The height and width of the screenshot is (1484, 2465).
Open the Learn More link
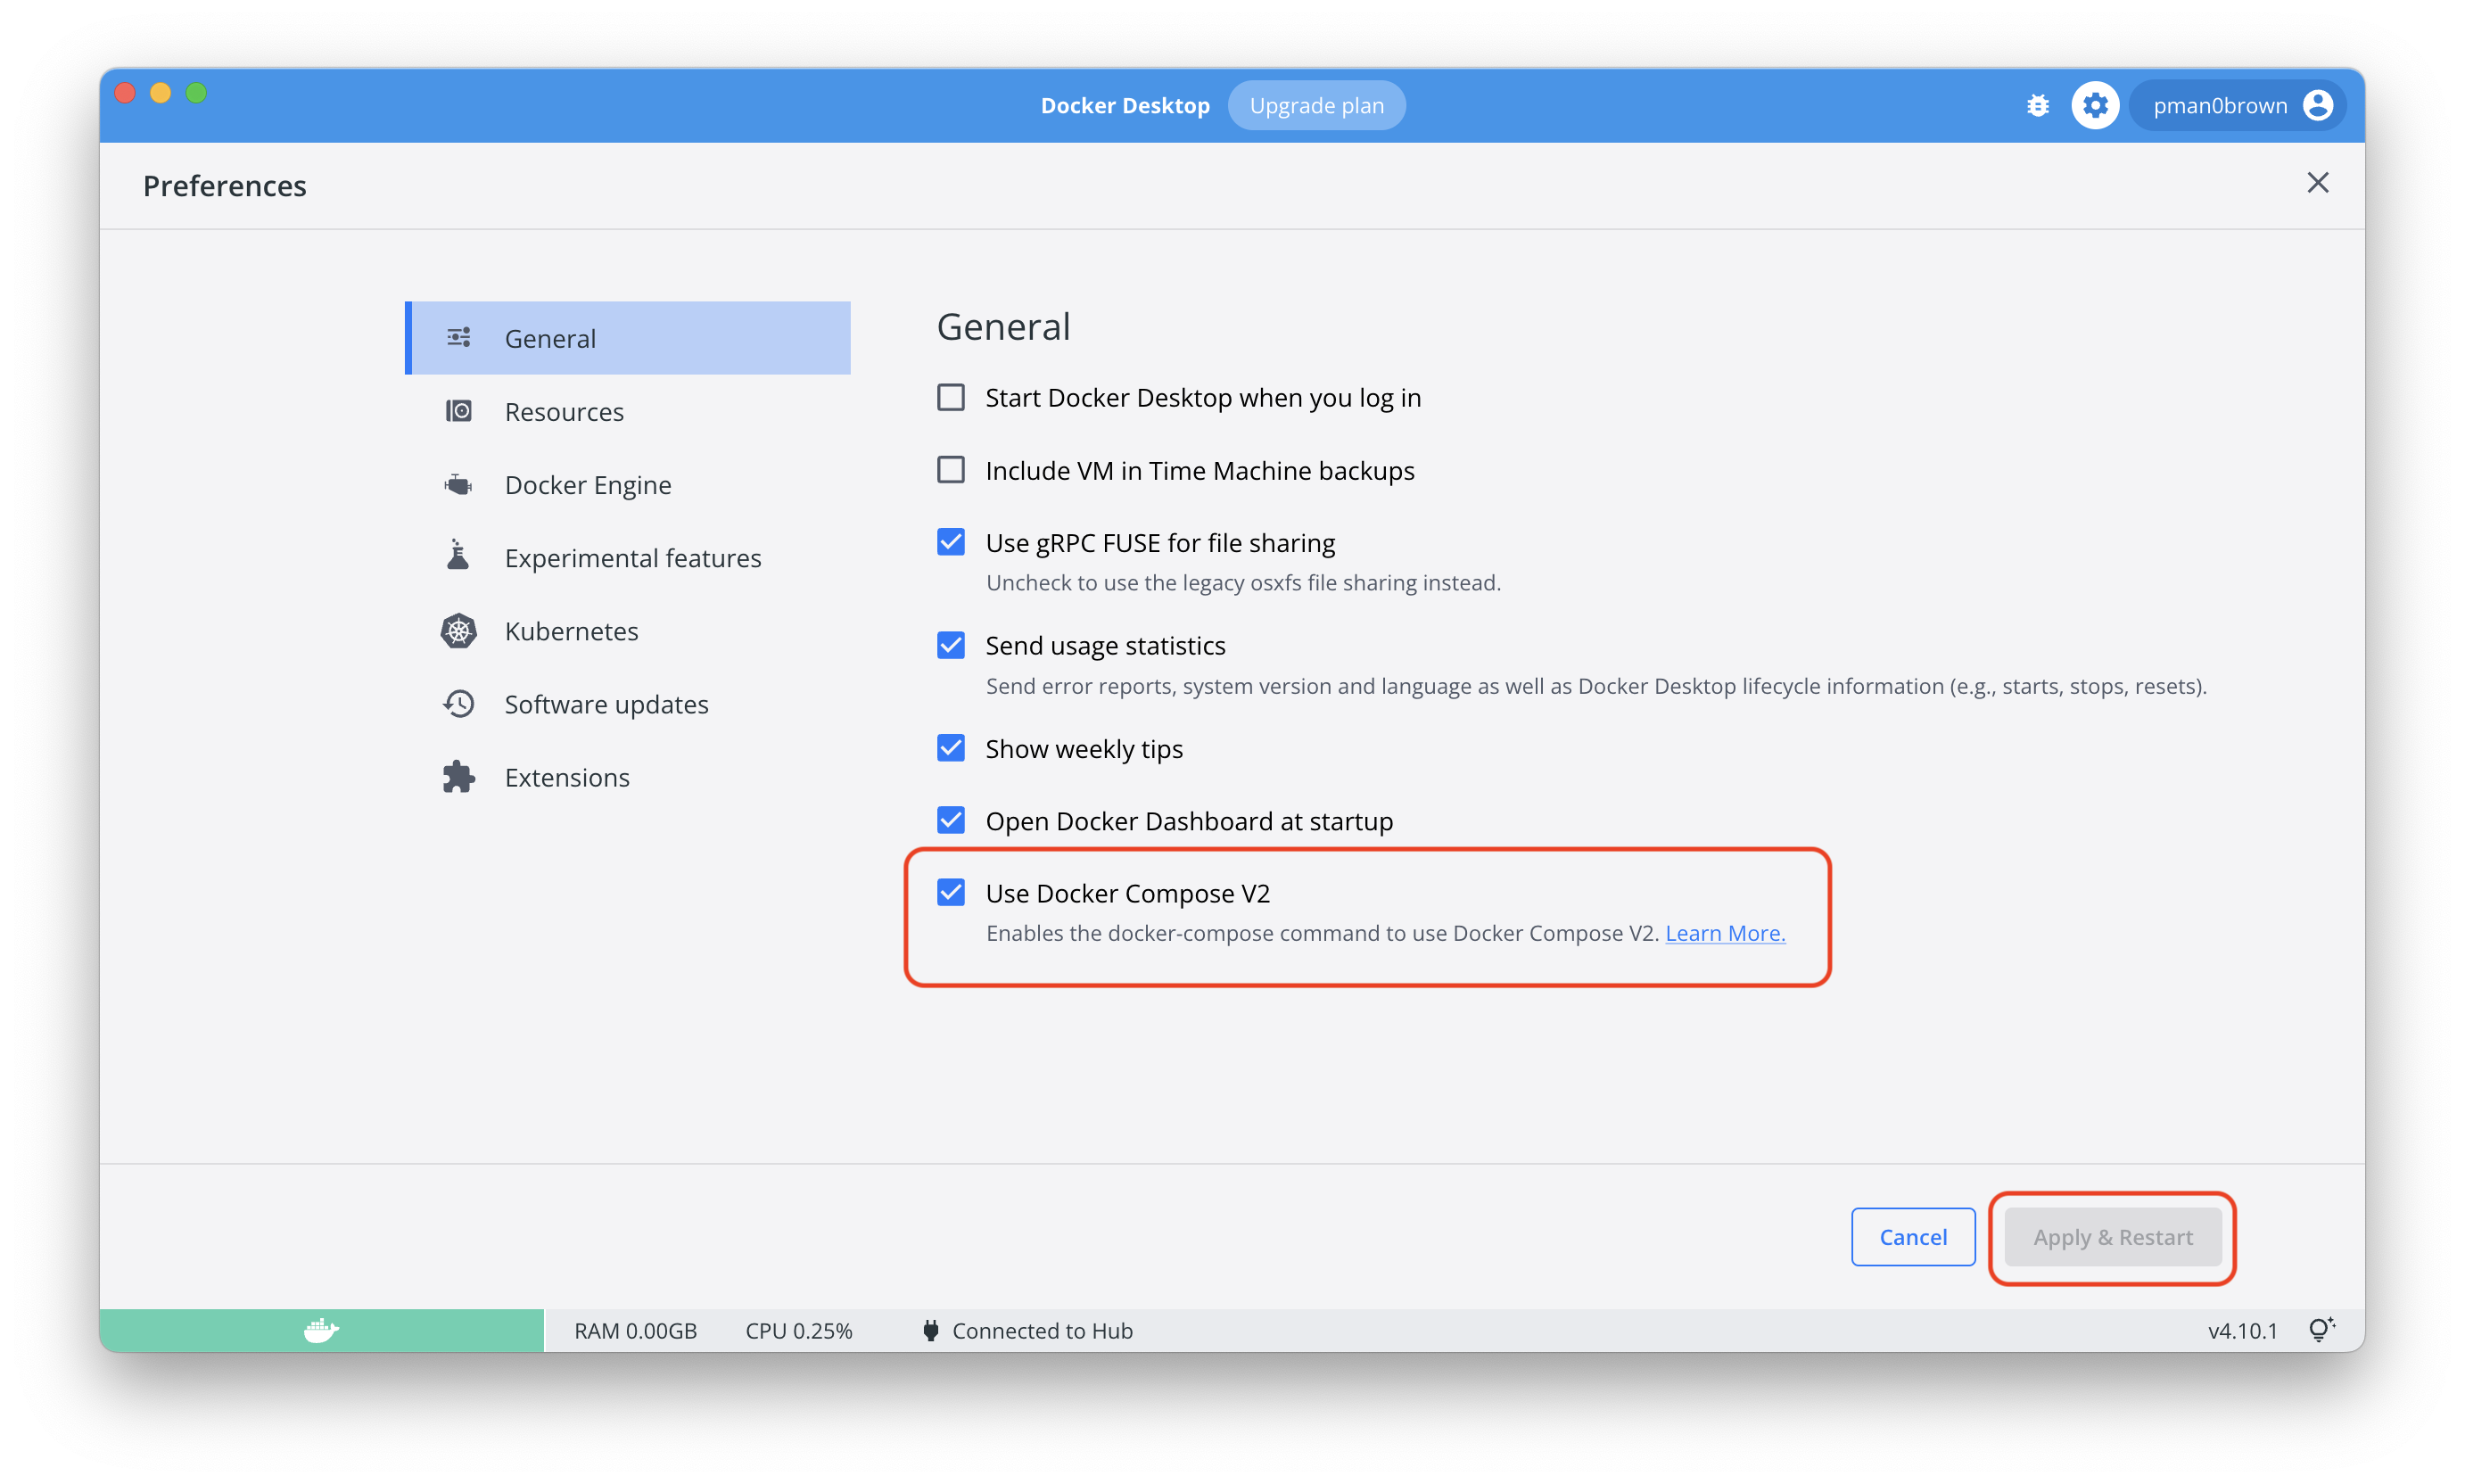click(1724, 933)
